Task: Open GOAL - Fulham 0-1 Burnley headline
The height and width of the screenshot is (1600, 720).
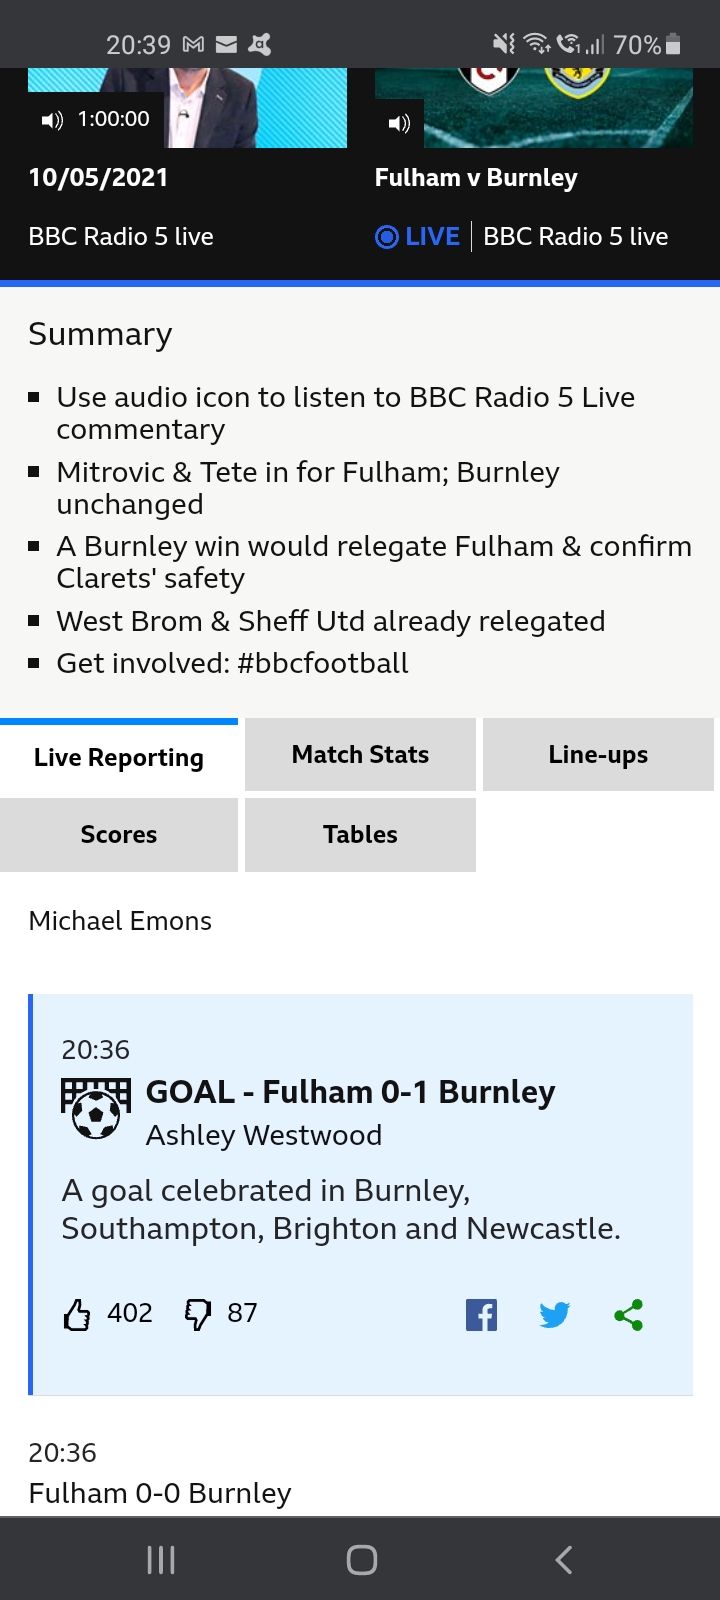Action: point(350,1092)
